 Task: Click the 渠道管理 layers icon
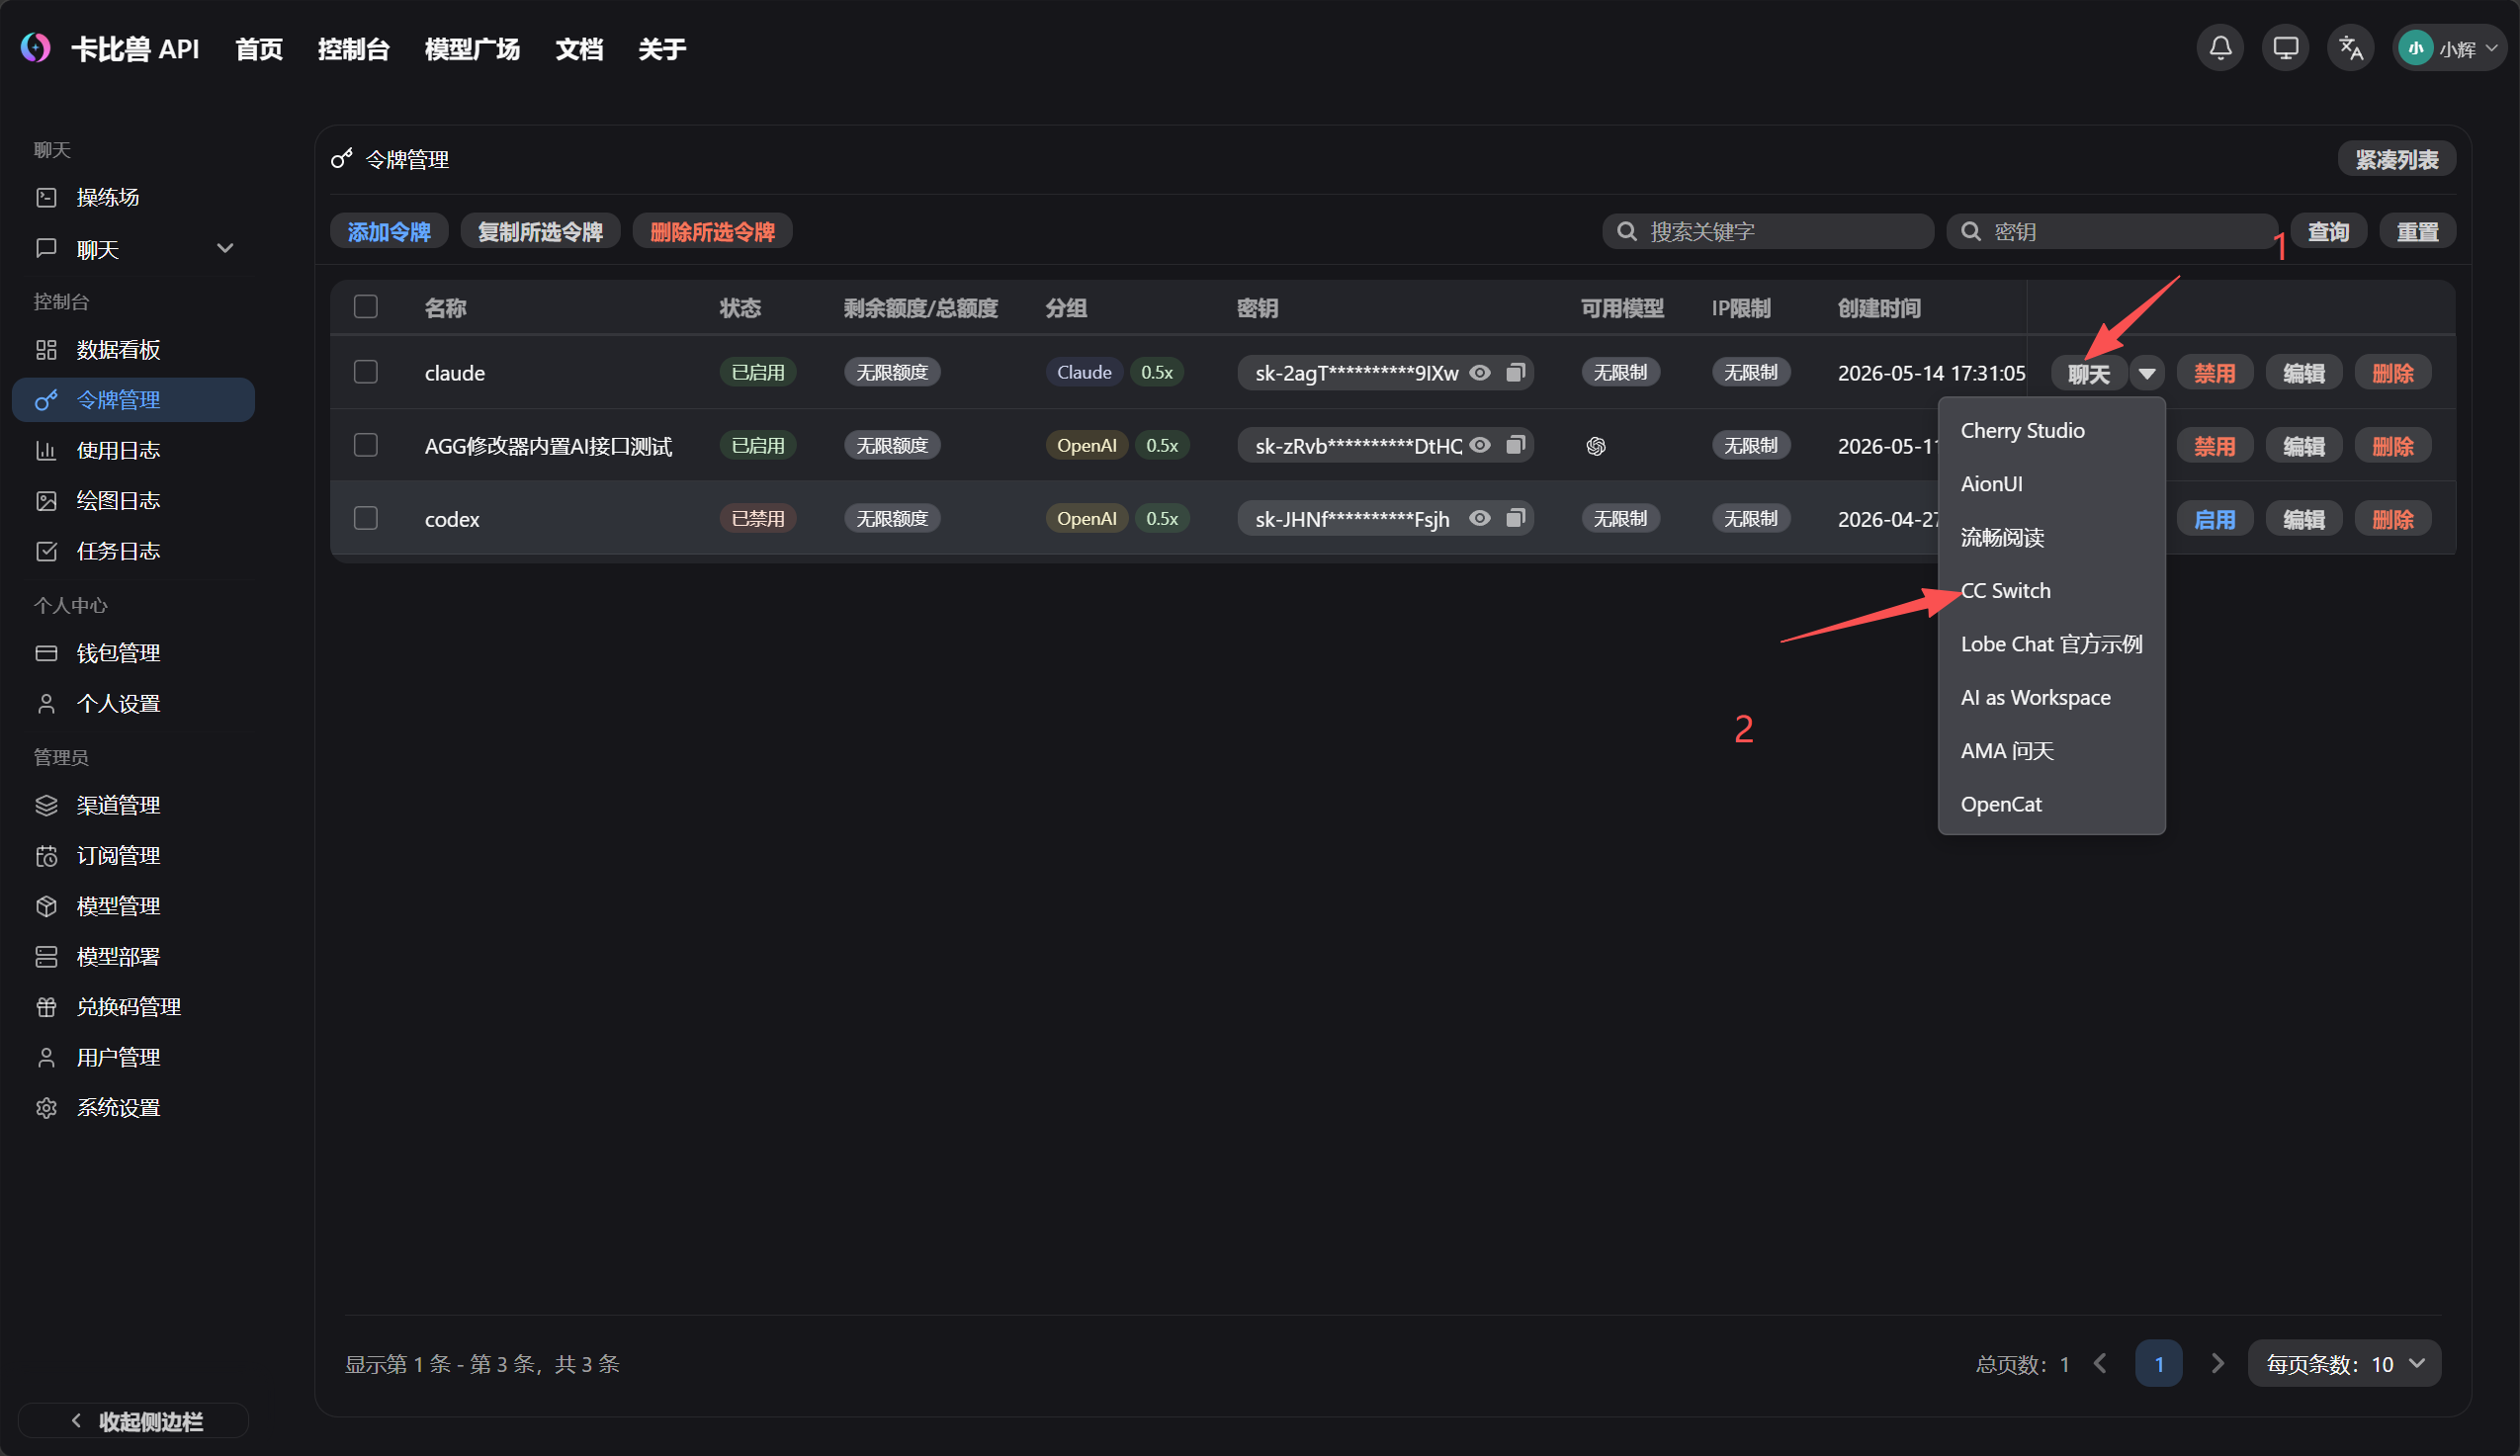[46, 805]
